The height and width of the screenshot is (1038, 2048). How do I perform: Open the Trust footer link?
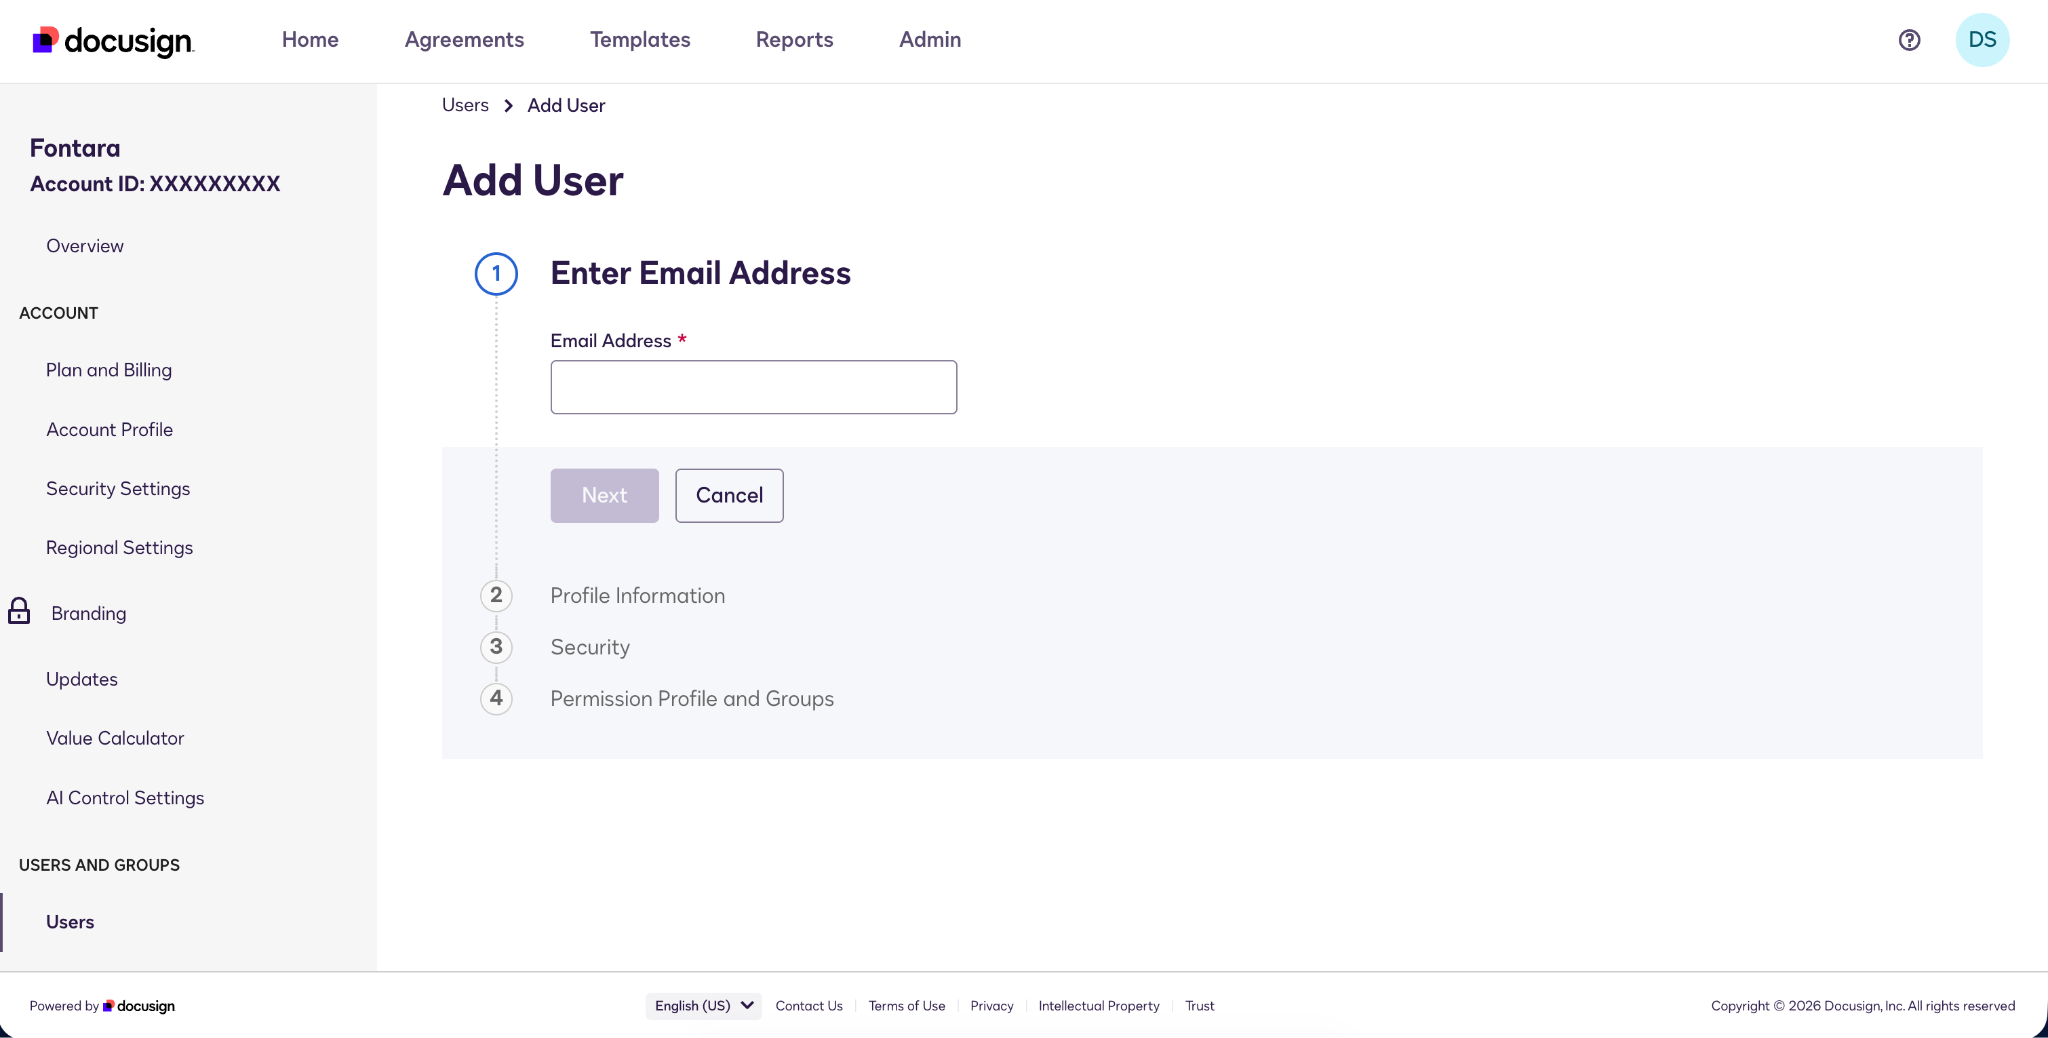[1200, 1006]
